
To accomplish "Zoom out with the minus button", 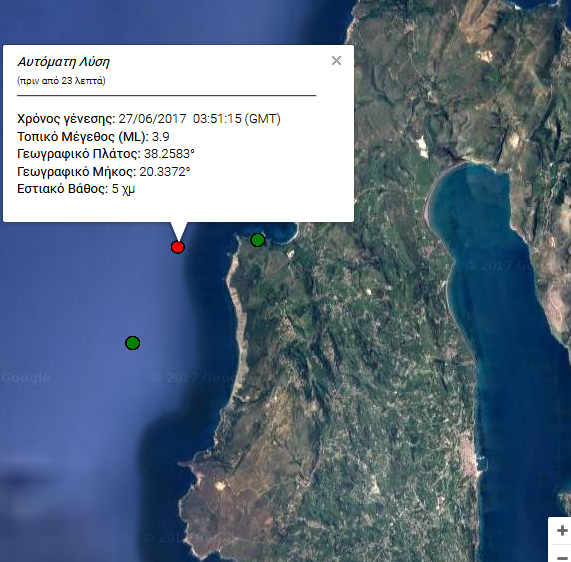I will point(562,556).
